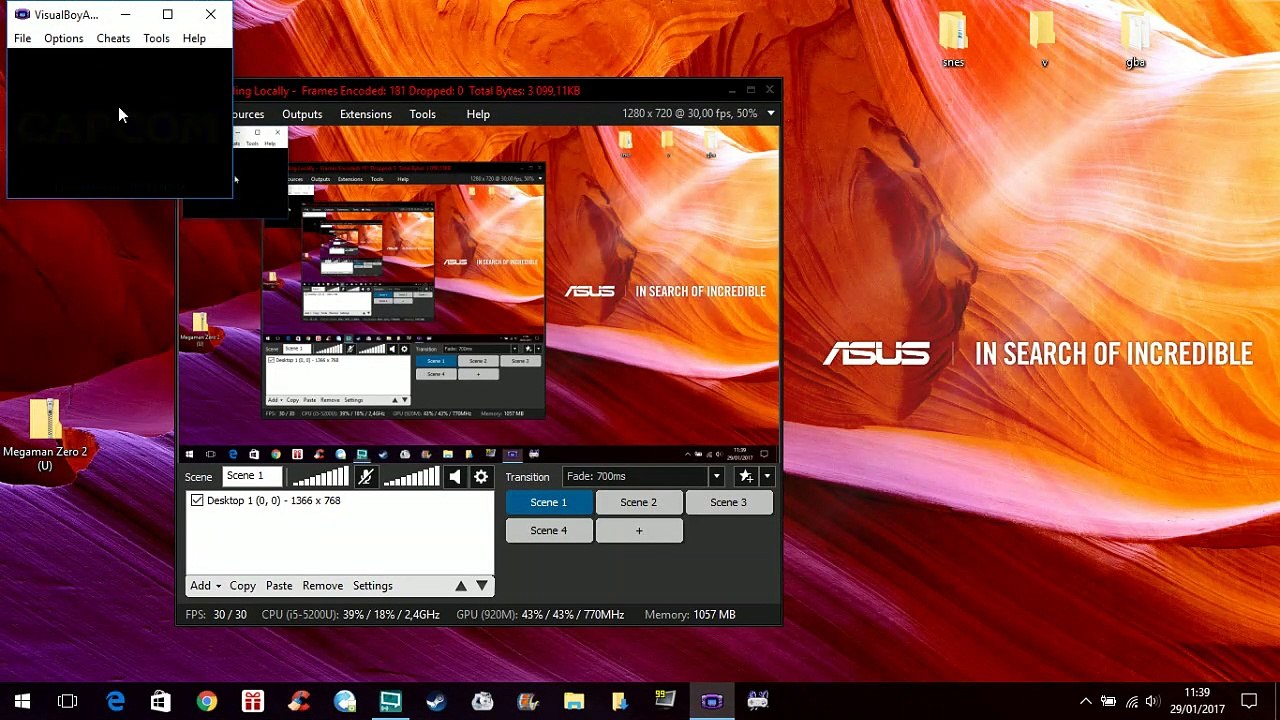Open the Windows Start menu
The height and width of the screenshot is (720, 1280).
click(x=22, y=701)
